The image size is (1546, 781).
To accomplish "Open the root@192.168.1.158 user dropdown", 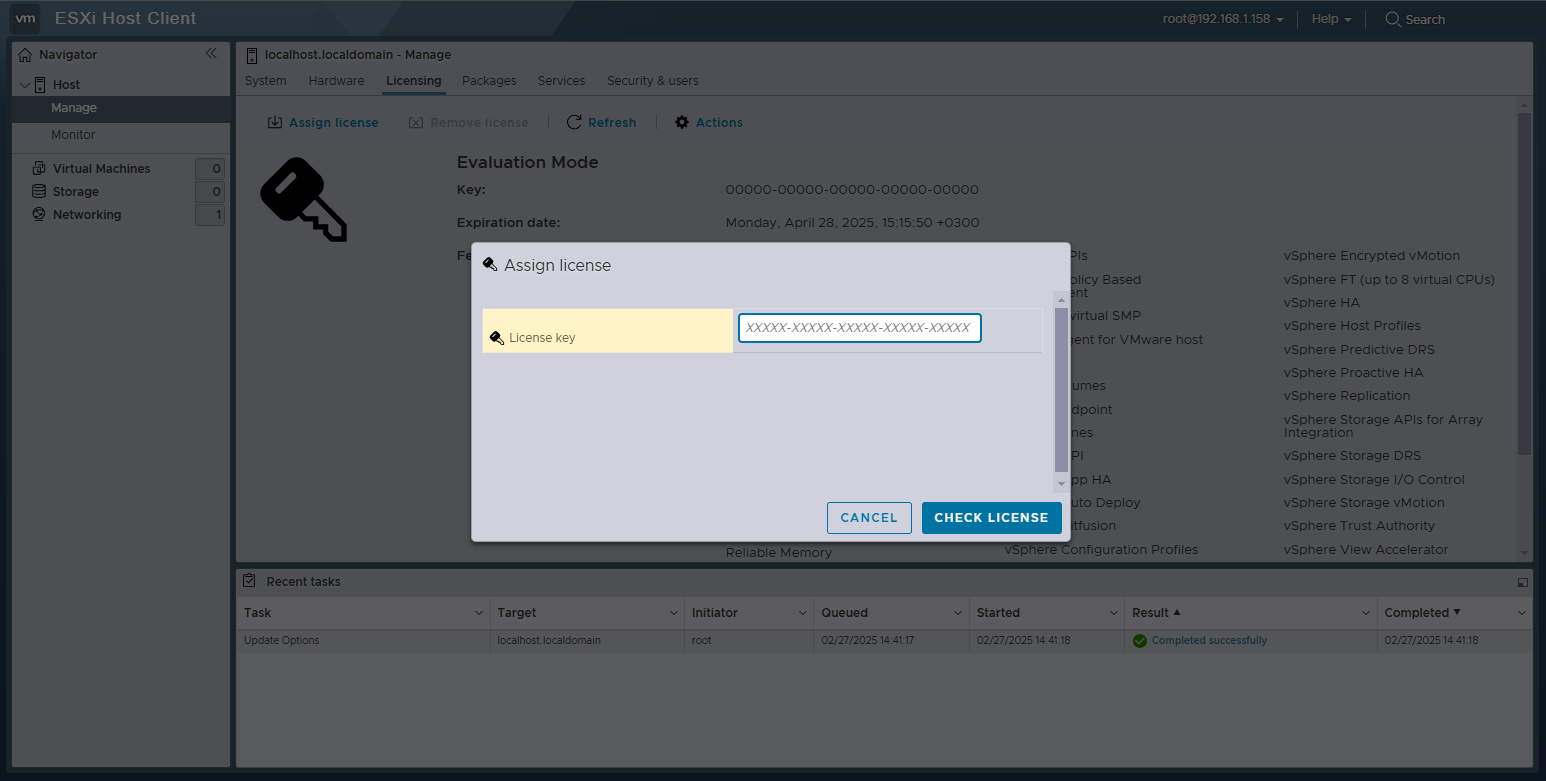I will (x=1222, y=19).
